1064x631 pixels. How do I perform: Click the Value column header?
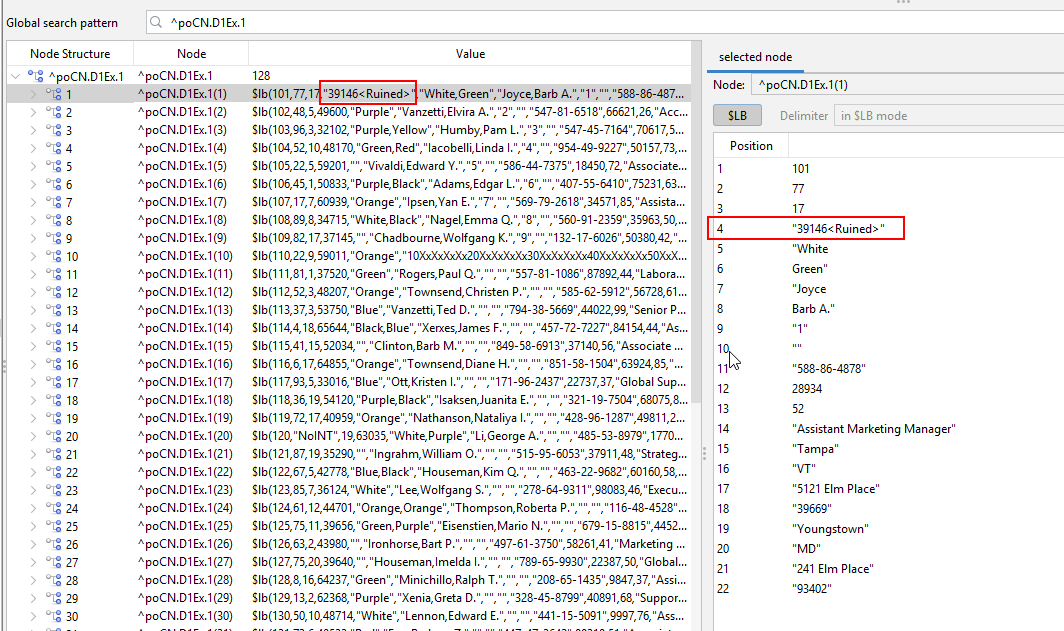pos(470,54)
